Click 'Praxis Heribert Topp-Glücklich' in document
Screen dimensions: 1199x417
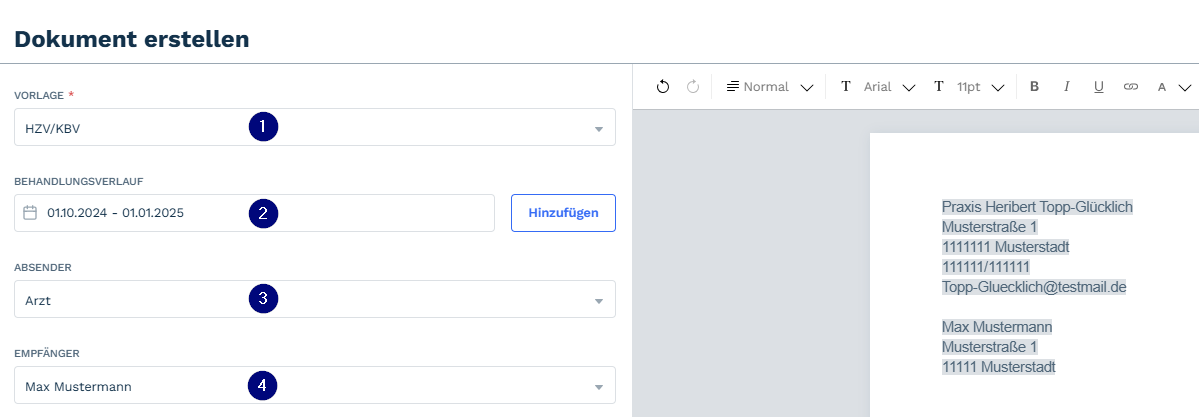[1037, 207]
